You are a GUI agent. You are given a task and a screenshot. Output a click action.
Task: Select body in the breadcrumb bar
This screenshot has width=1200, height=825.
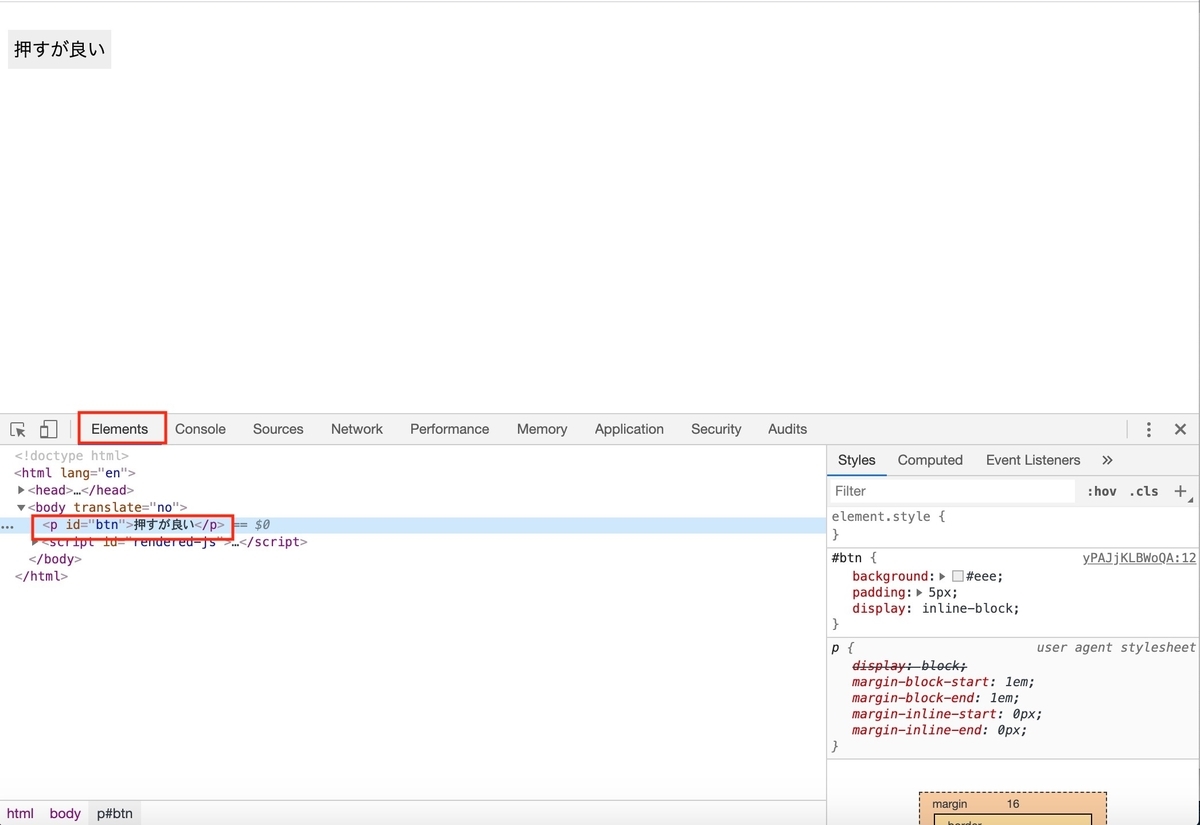65,813
